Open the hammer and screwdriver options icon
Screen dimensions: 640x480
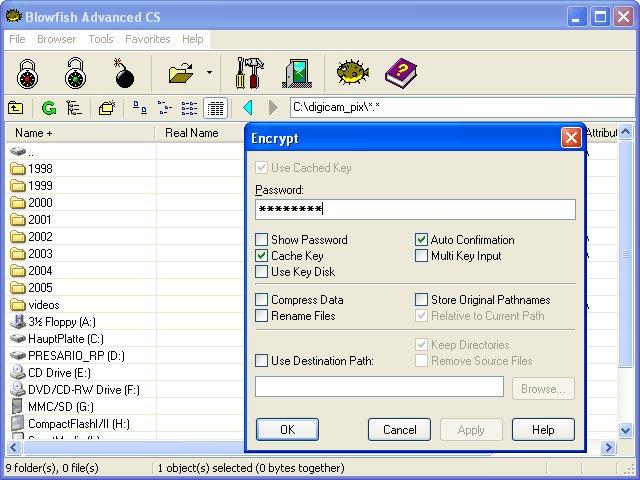click(249, 73)
